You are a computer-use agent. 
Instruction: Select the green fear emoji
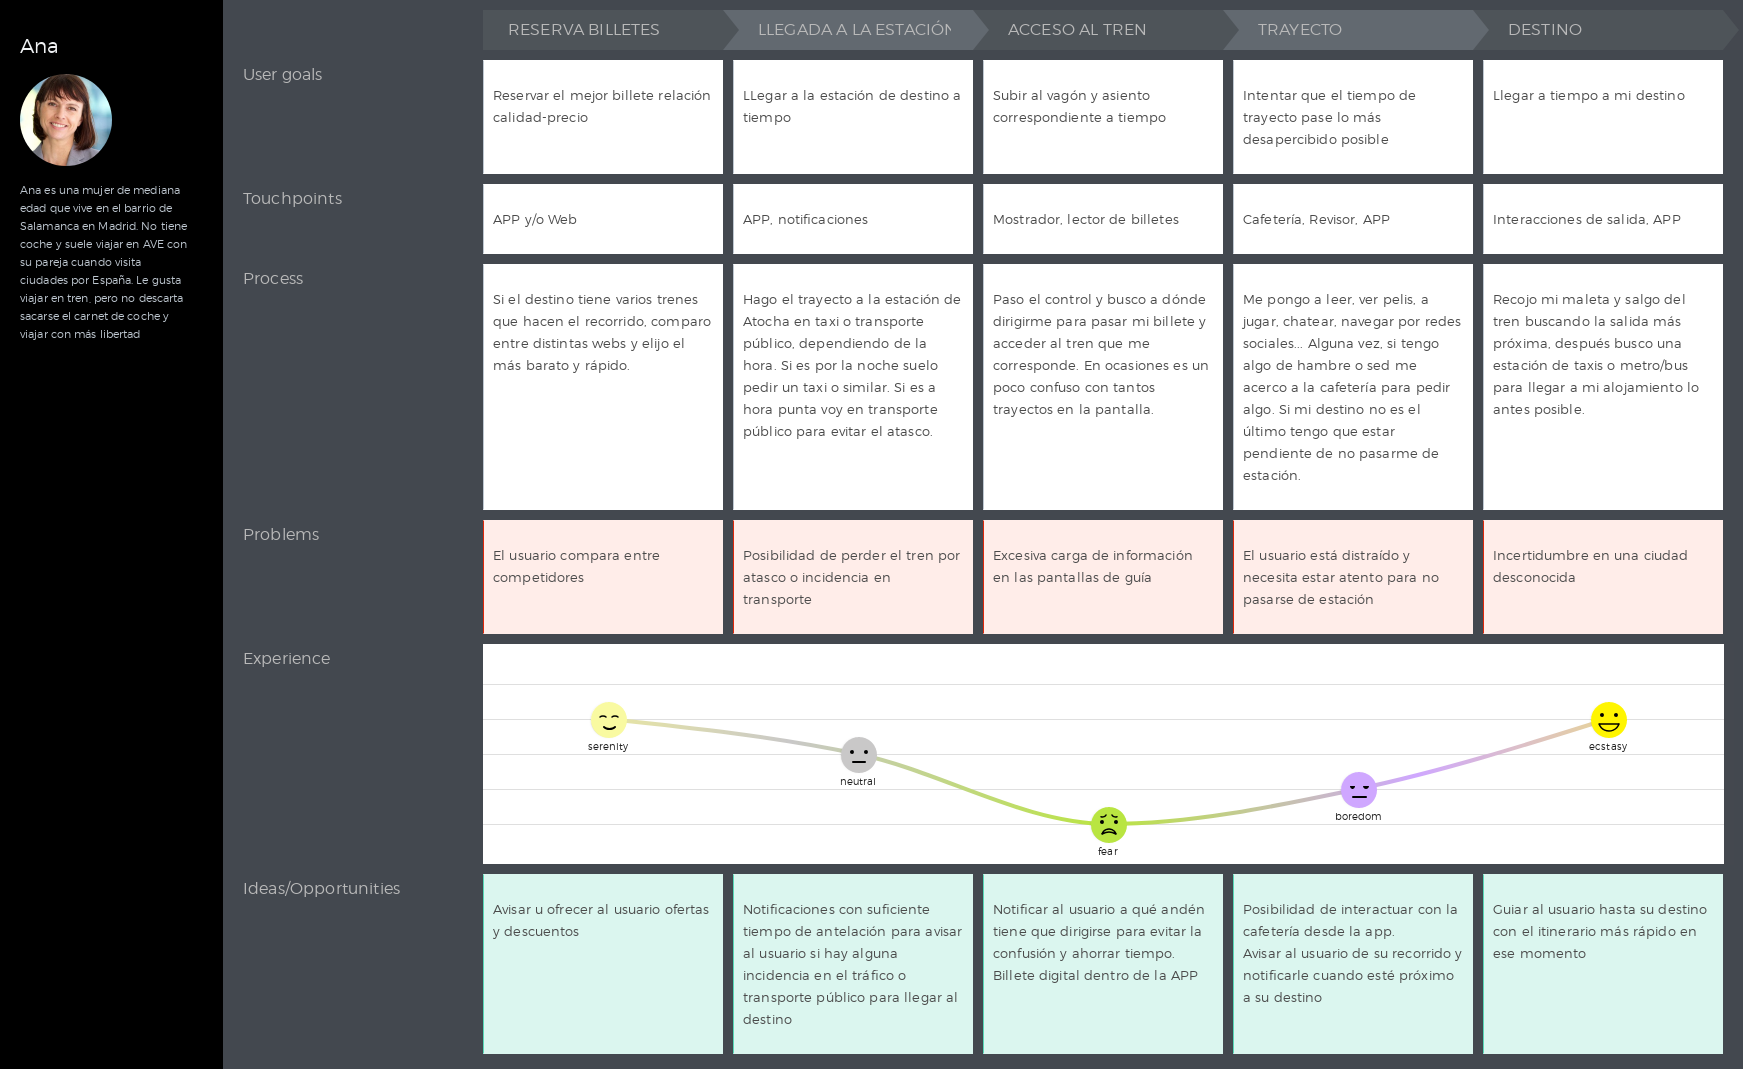(1108, 825)
